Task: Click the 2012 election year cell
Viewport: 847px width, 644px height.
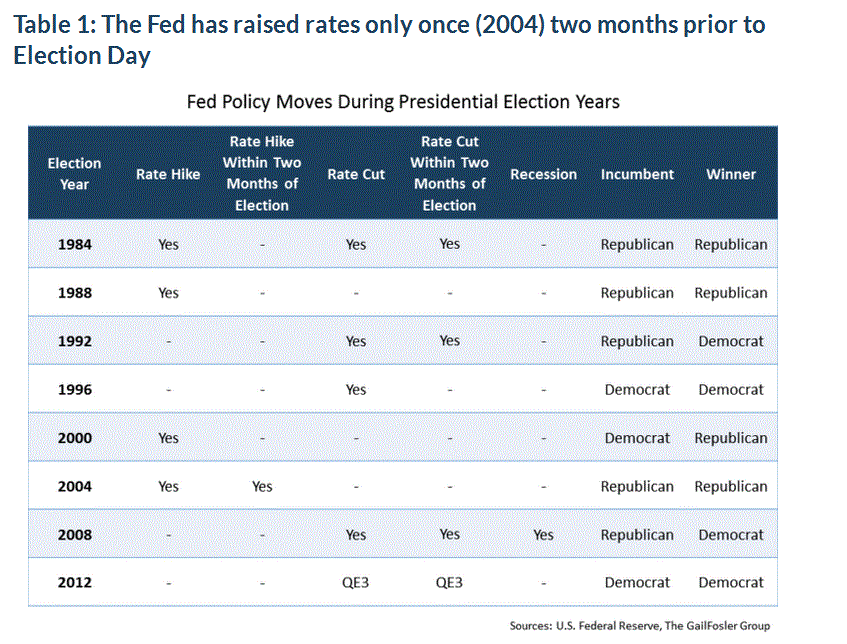Action: click(x=74, y=583)
